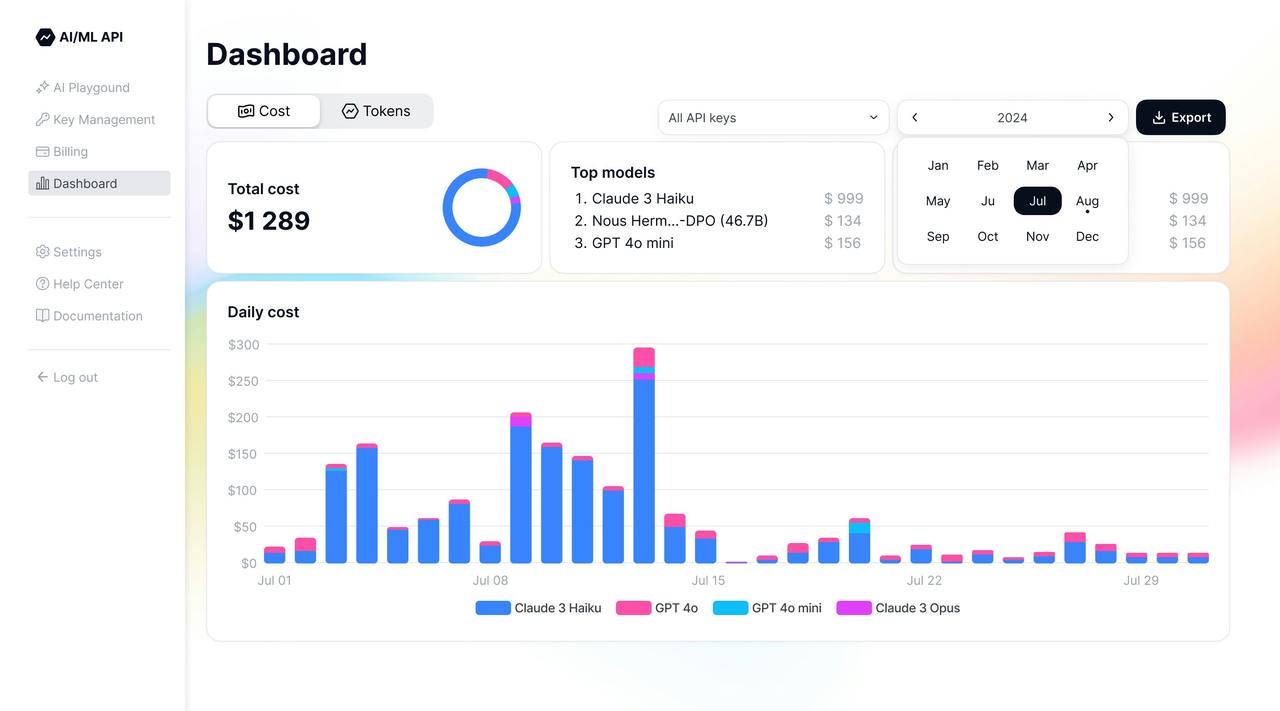The image size is (1280, 711).
Task: Select Sep in the month picker
Action: (x=938, y=237)
